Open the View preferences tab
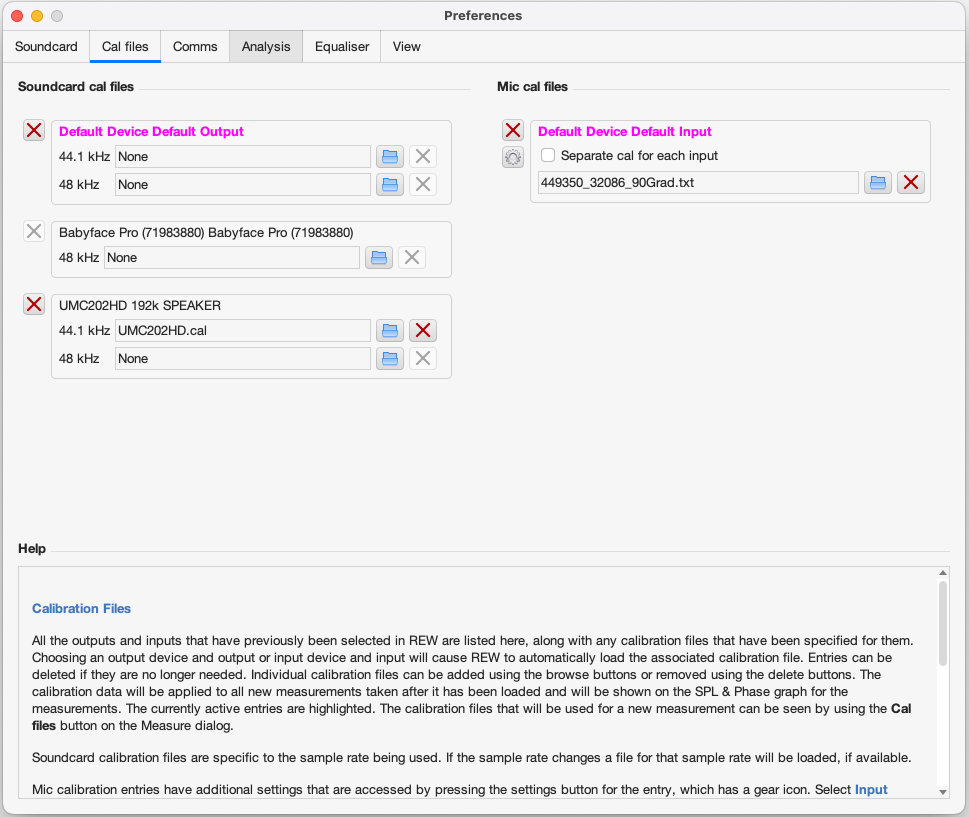Image resolution: width=969 pixels, height=817 pixels. coord(406,46)
